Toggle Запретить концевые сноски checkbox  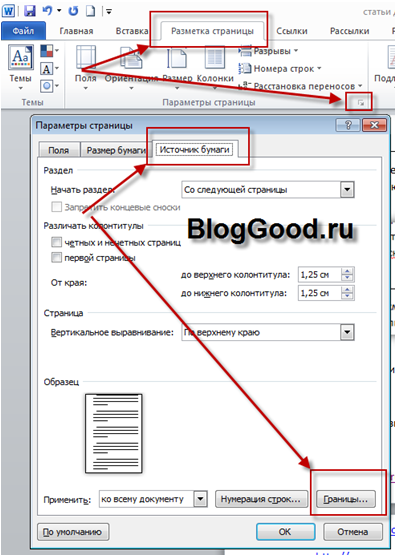point(57,207)
